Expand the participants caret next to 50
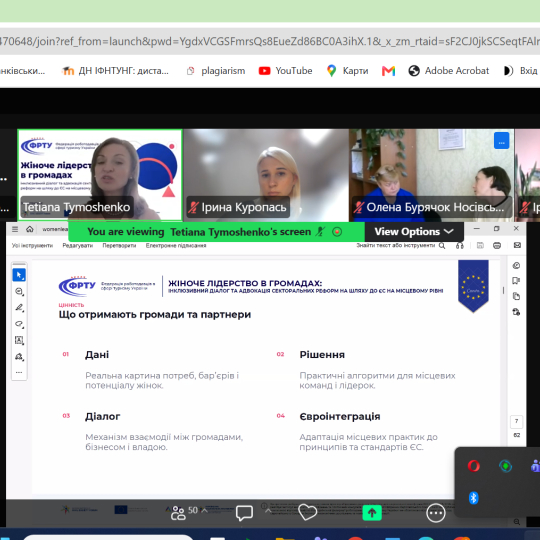Viewport: 540px width, 540px height. (205, 510)
